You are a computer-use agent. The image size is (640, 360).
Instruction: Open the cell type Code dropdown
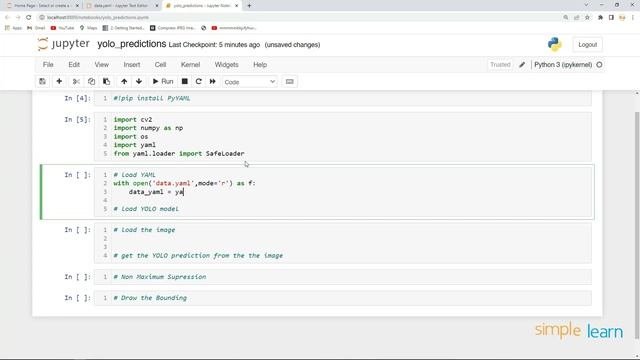point(249,82)
